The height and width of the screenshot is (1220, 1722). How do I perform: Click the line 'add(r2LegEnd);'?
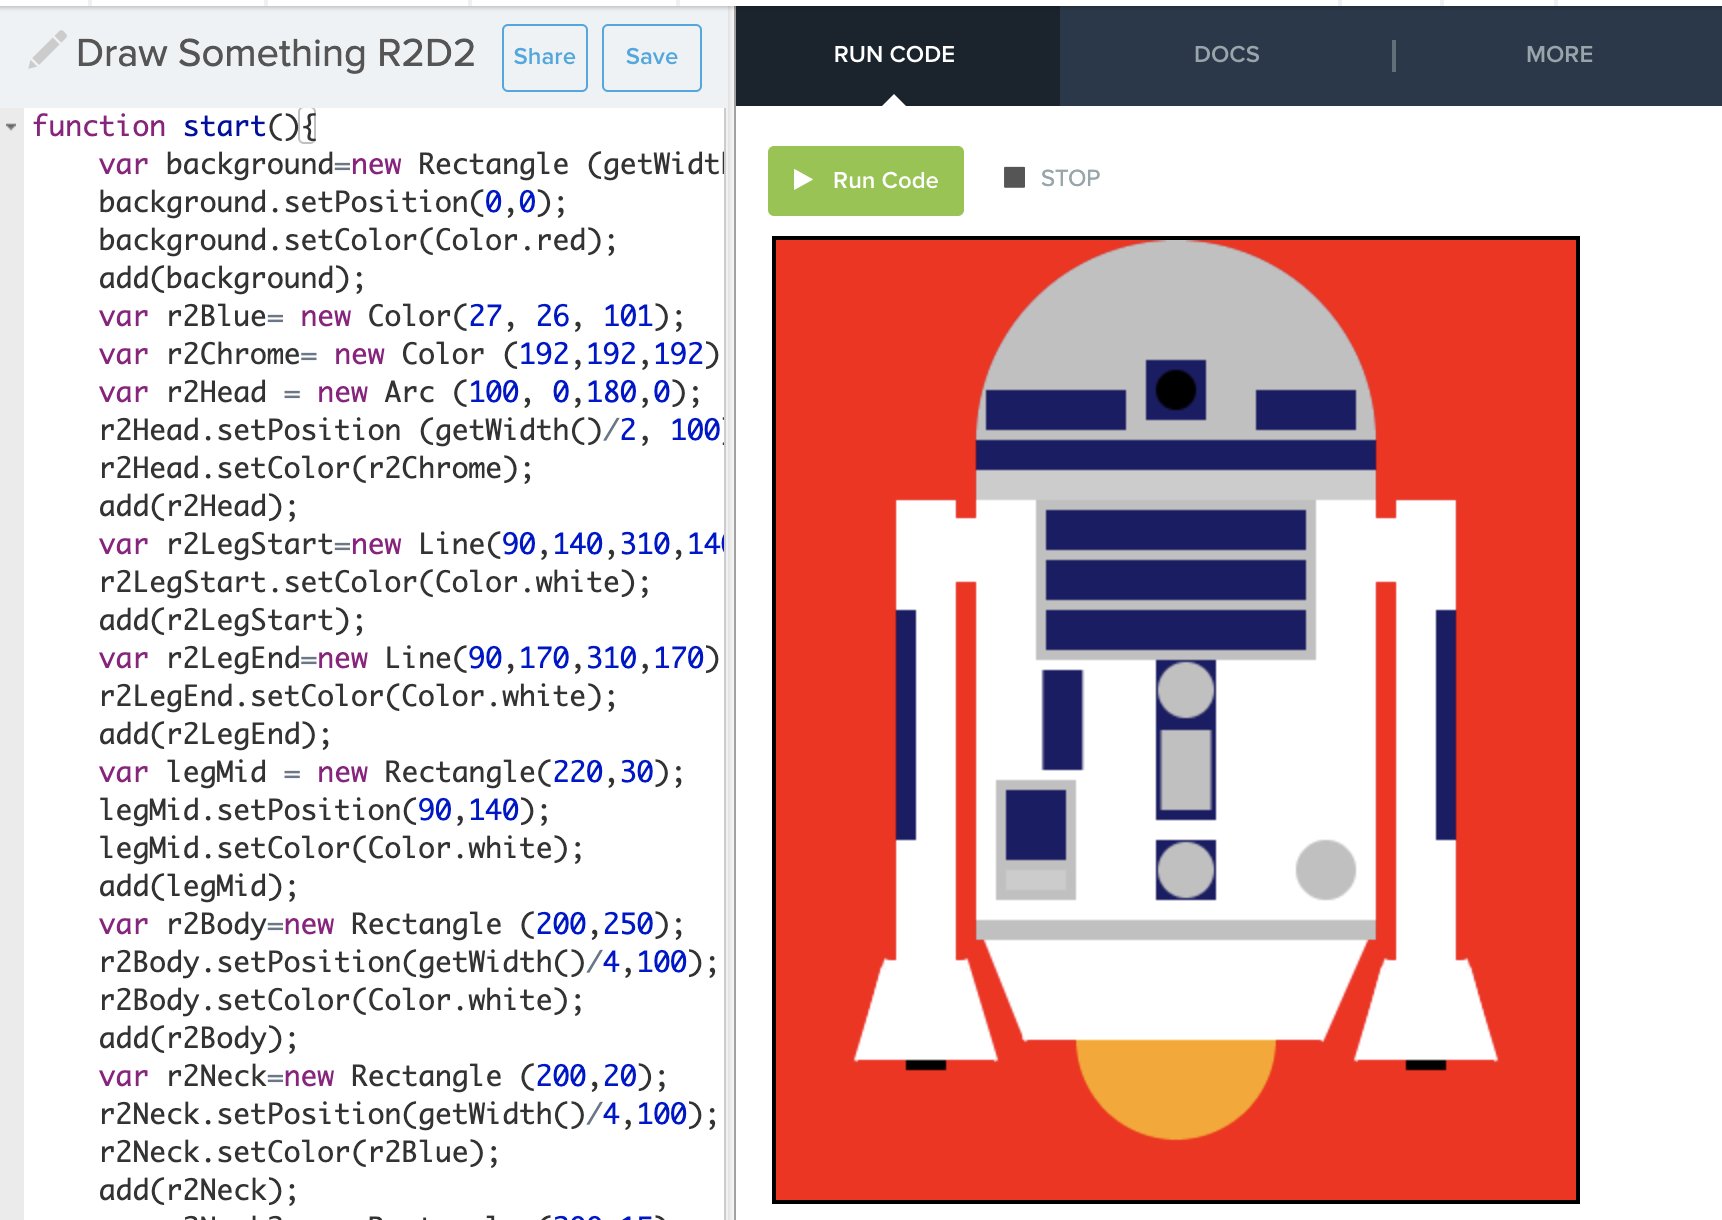point(215,734)
